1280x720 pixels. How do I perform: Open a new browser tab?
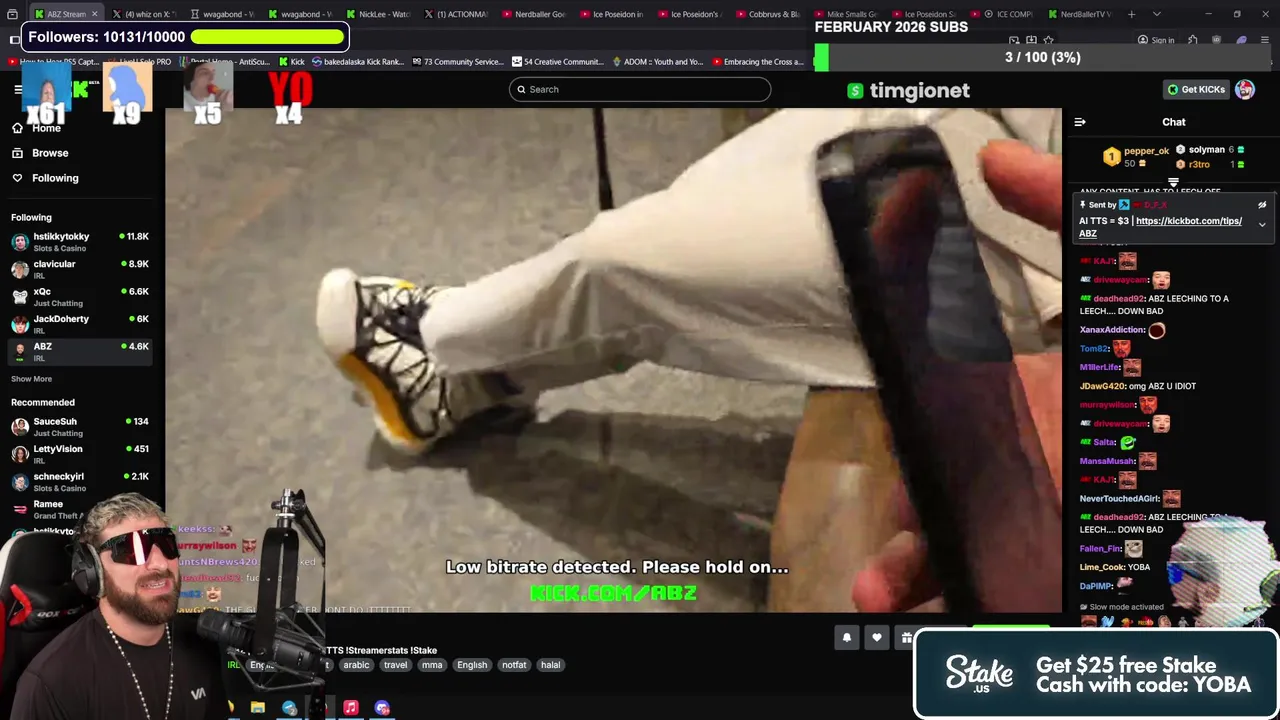[1131, 14]
